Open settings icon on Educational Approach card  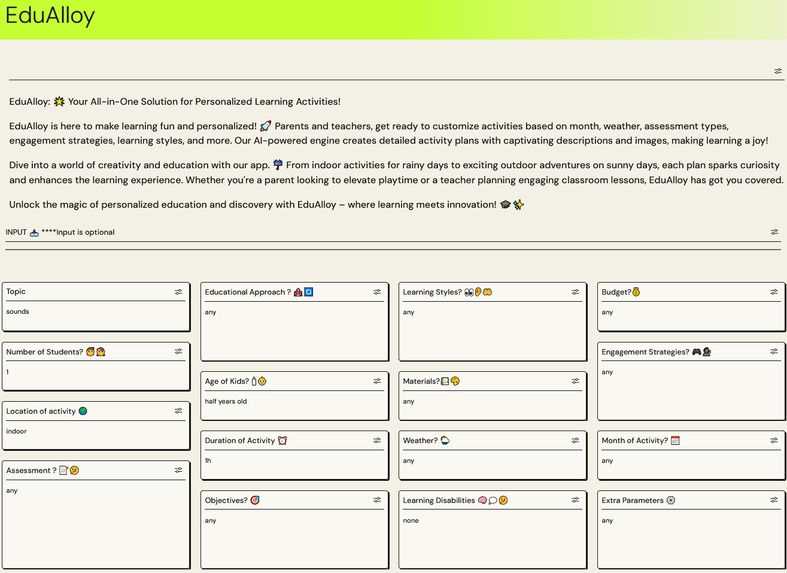click(377, 292)
